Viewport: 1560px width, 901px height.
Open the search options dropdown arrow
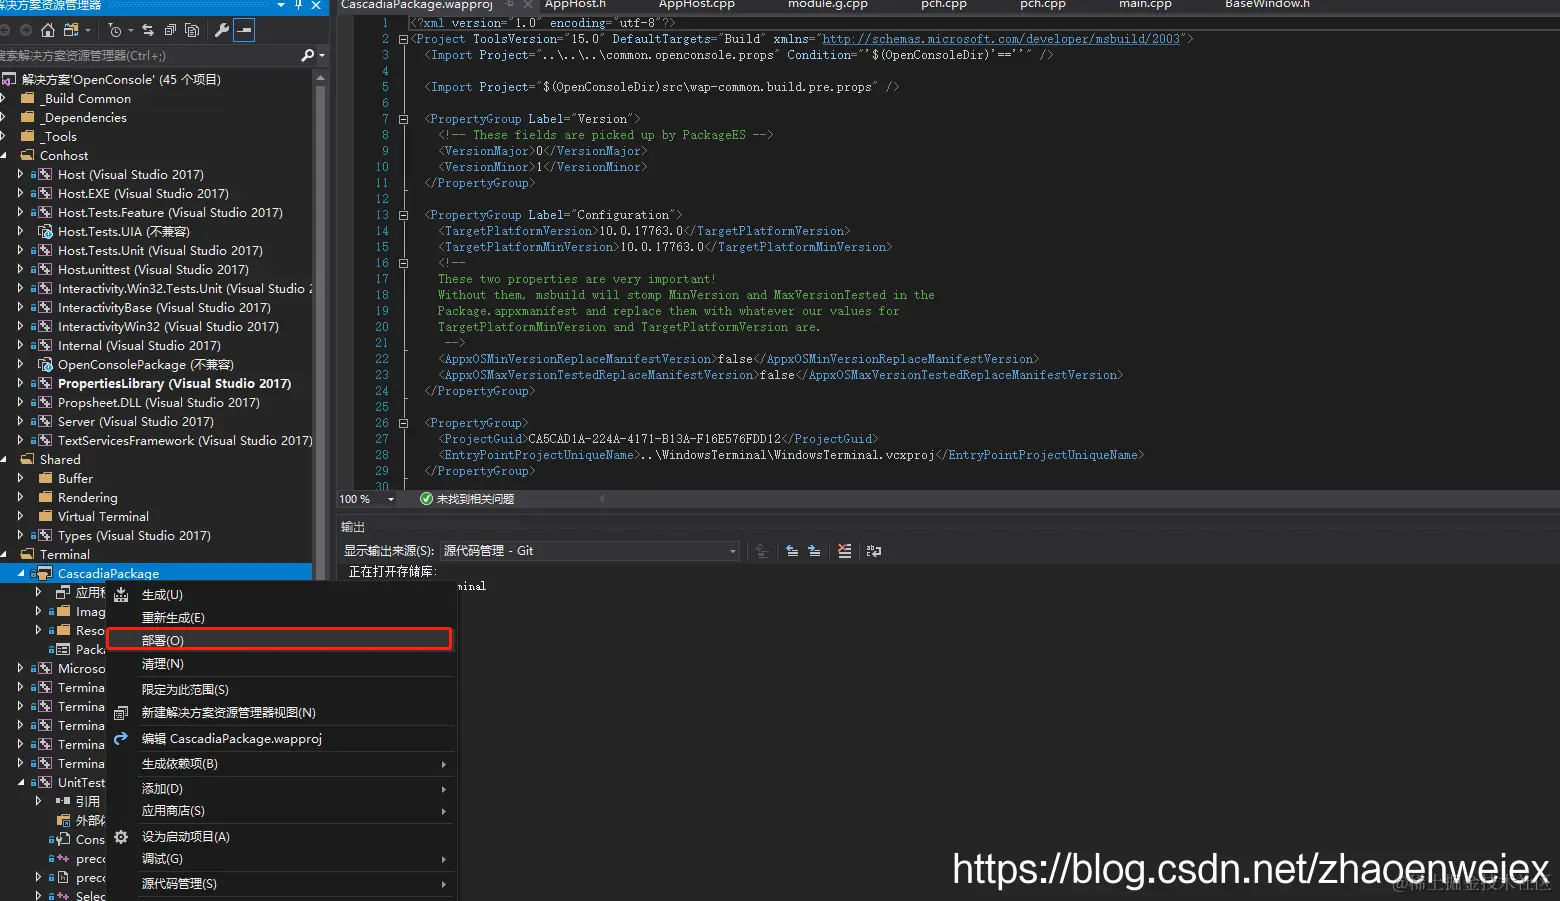point(321,55)
